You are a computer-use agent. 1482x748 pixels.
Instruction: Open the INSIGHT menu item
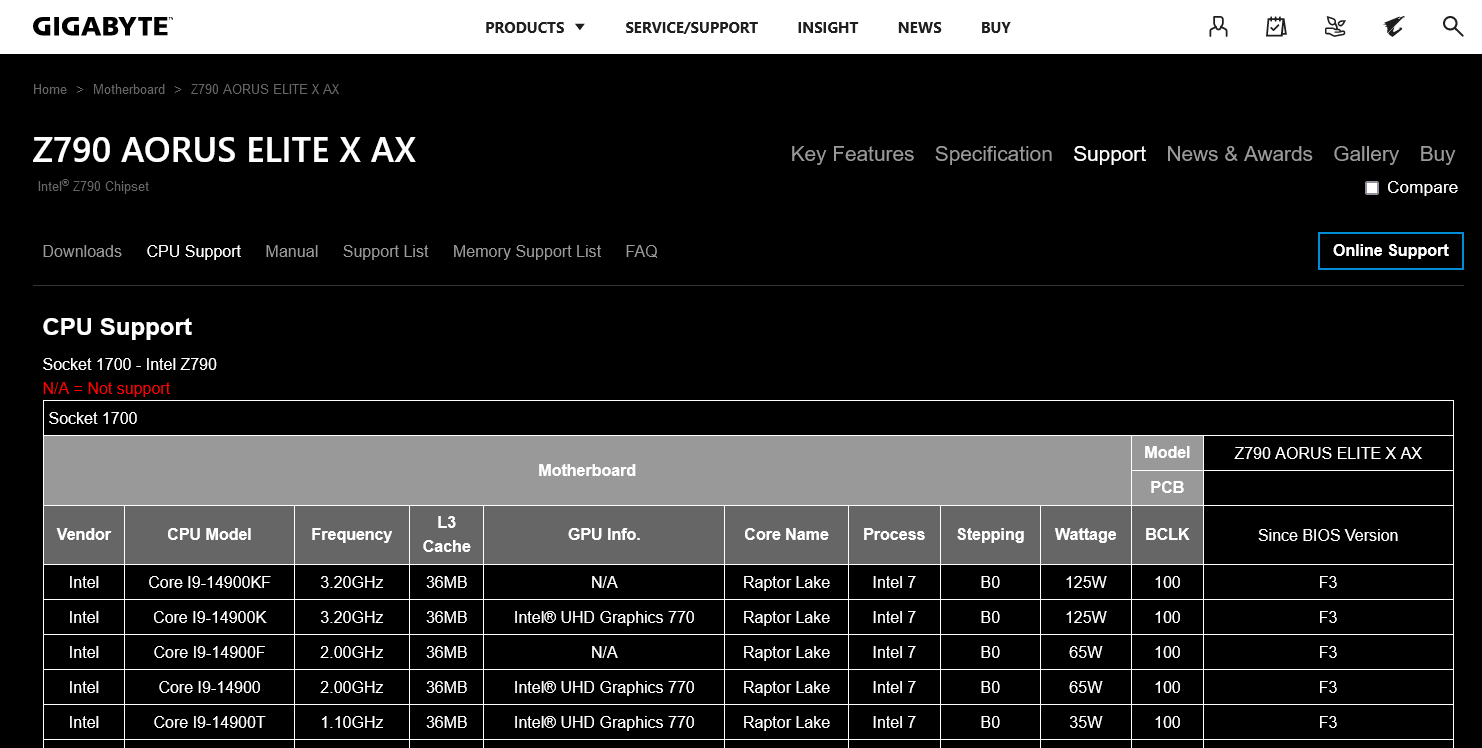pos(827,28)
